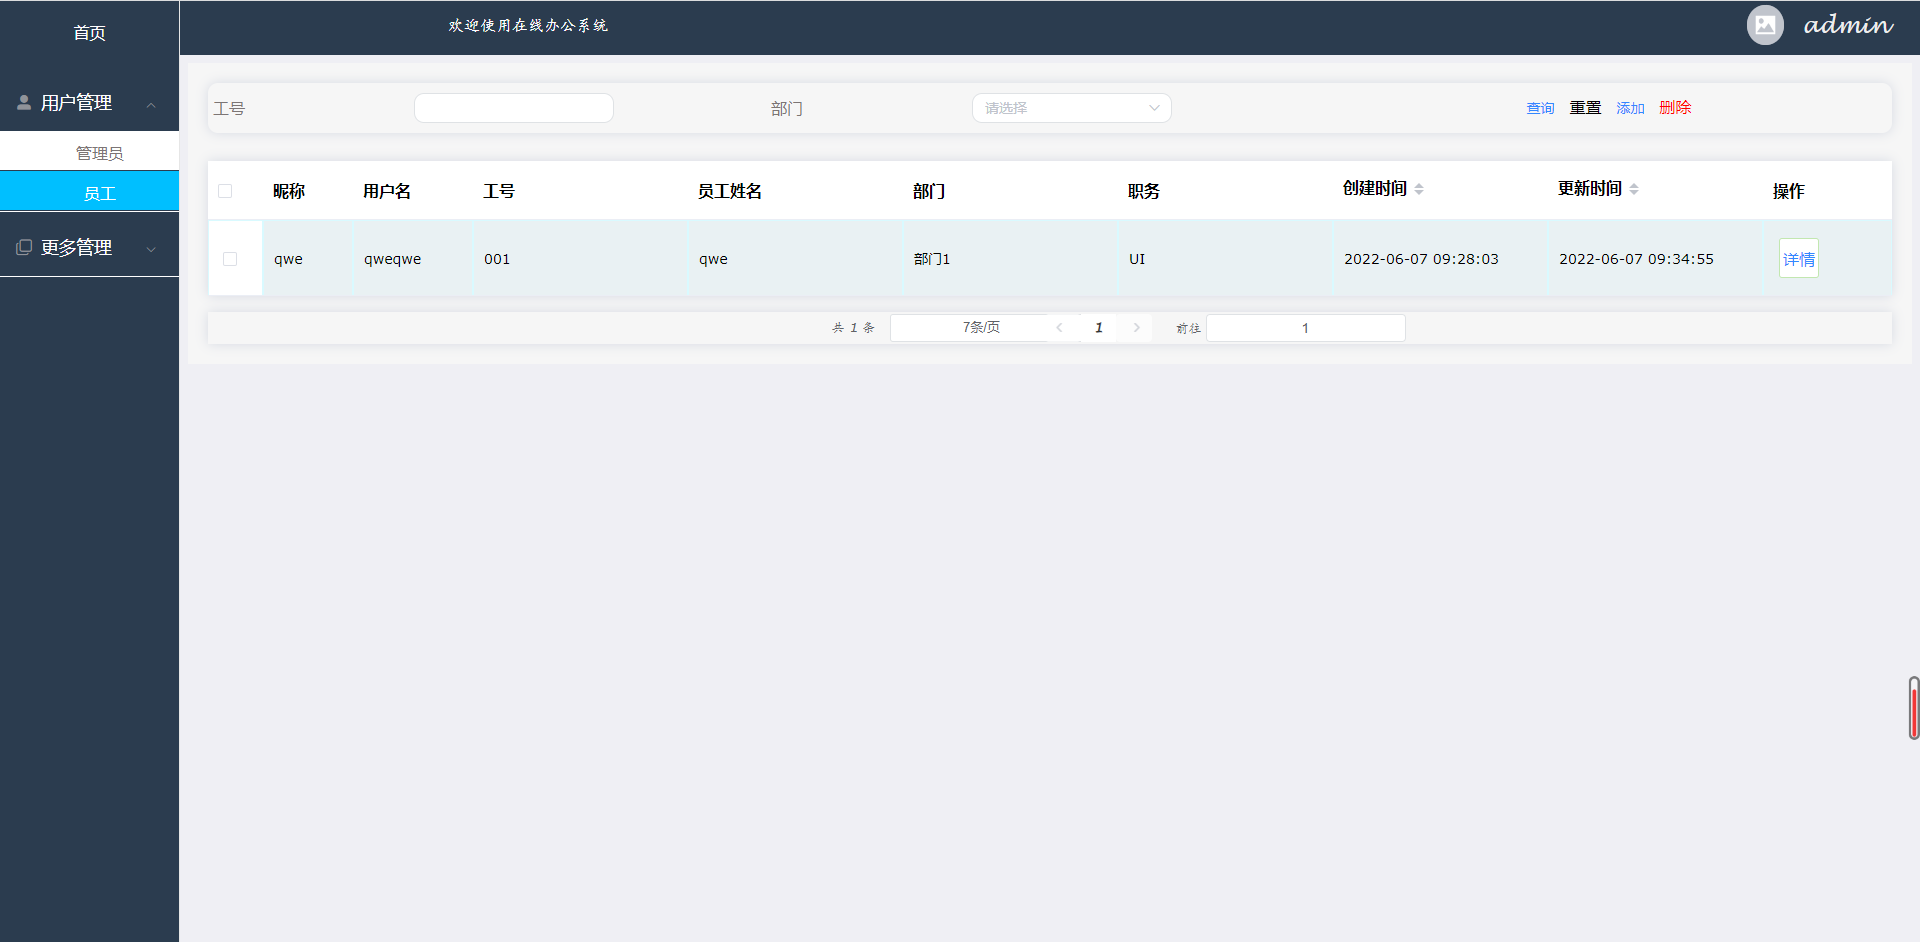
Task: Switch to the 管理员 section
Action: point(101,152)
